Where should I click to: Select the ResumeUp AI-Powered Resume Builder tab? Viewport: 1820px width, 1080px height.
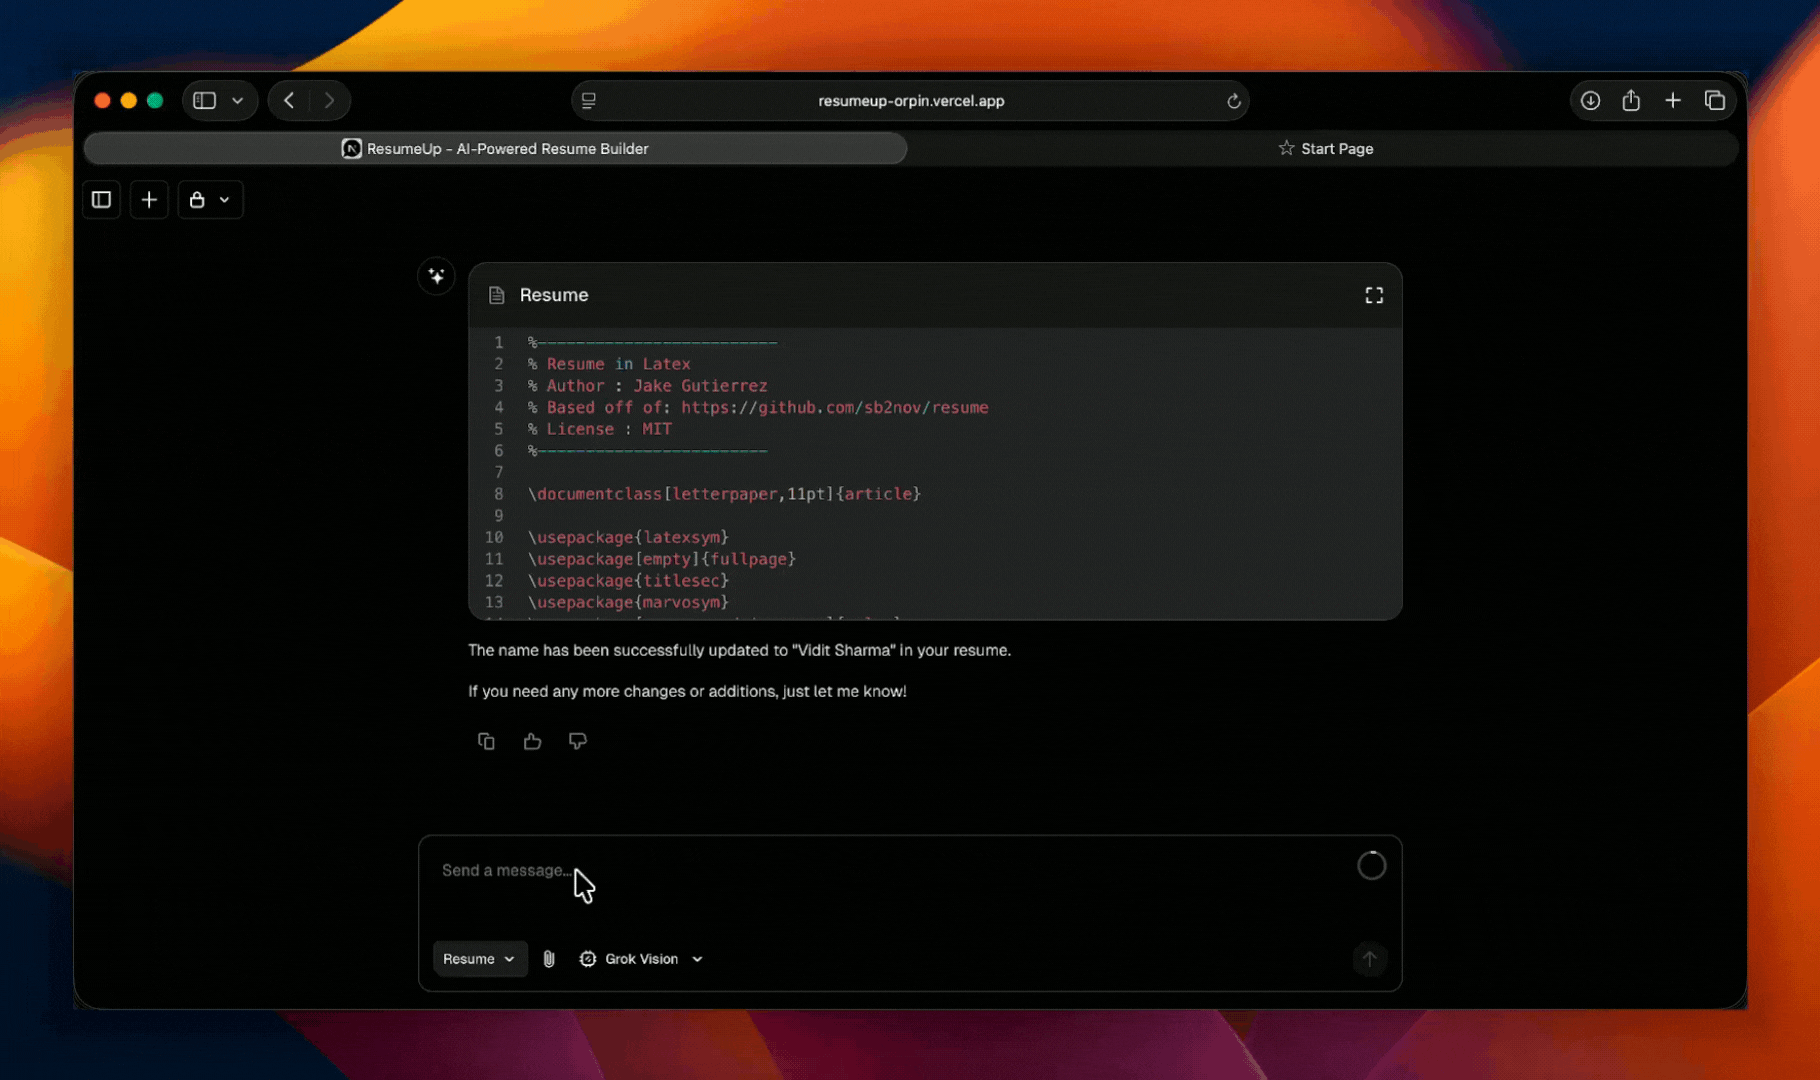point(496,149)
